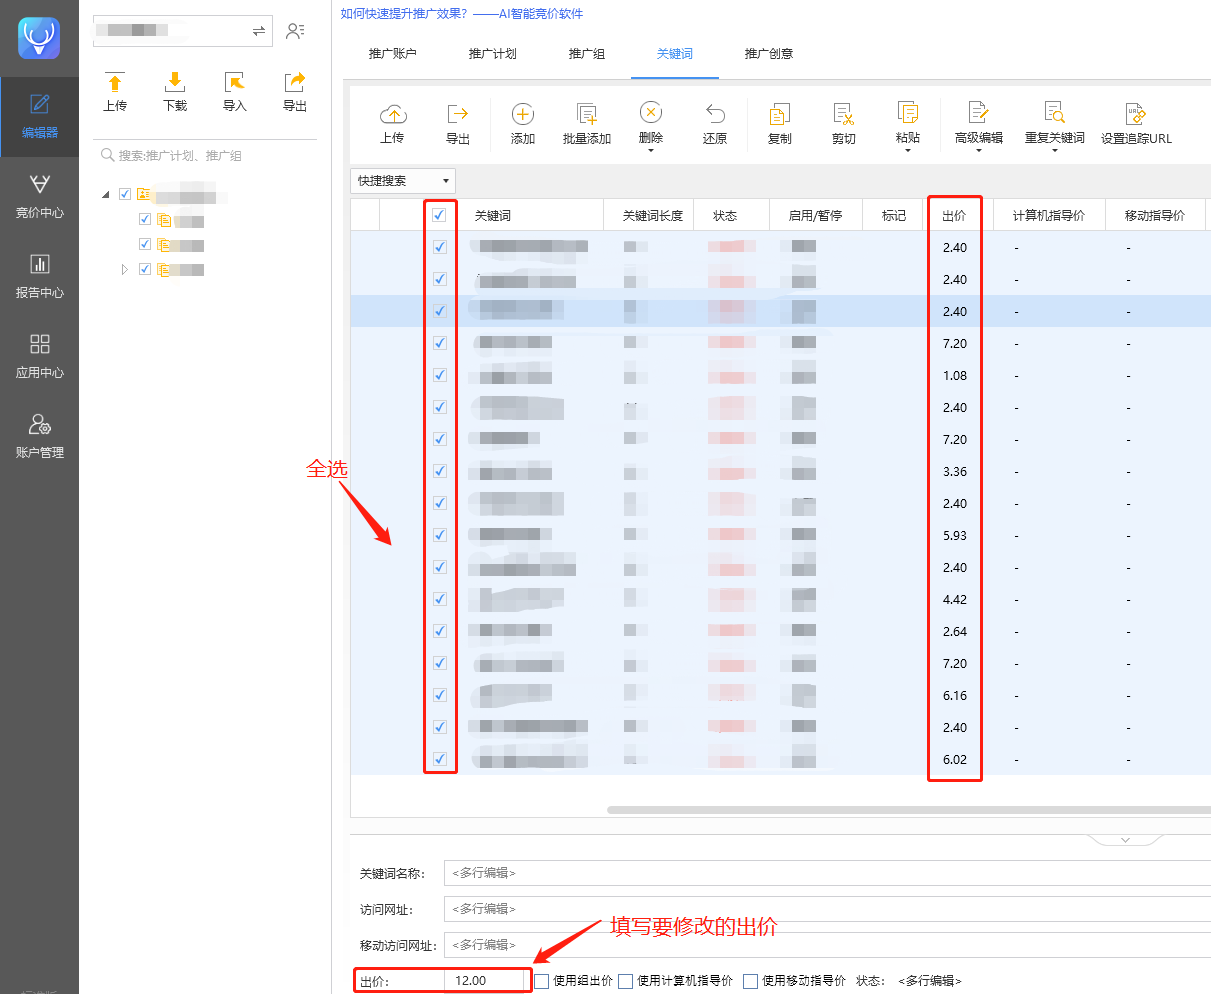Sort by 关键词长度 column header

click(653, 215)
